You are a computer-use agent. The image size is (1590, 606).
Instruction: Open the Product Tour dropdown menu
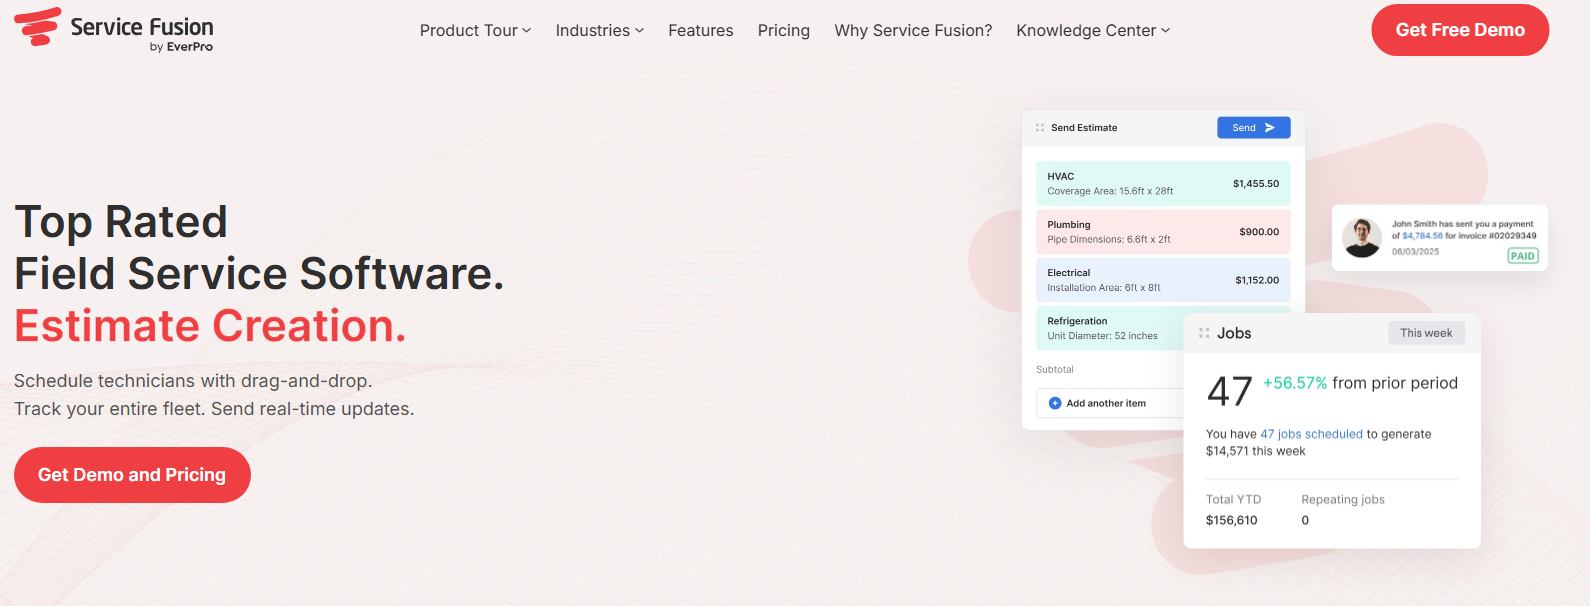pos(475,31)
